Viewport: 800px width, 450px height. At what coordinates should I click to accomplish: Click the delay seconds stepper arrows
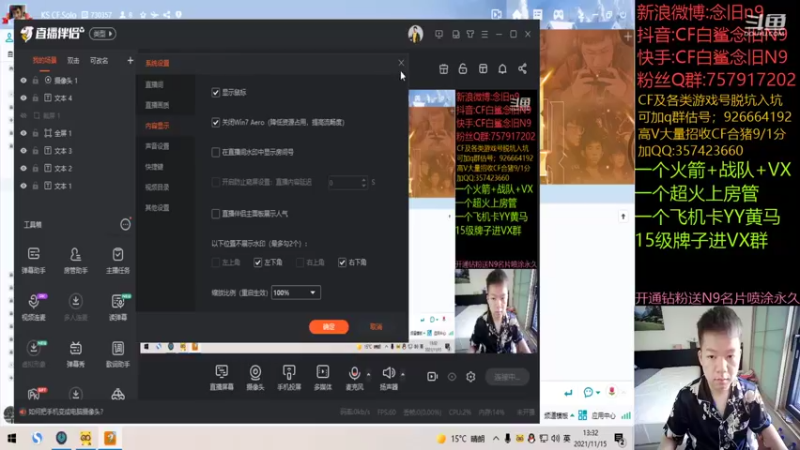[363, 182]
